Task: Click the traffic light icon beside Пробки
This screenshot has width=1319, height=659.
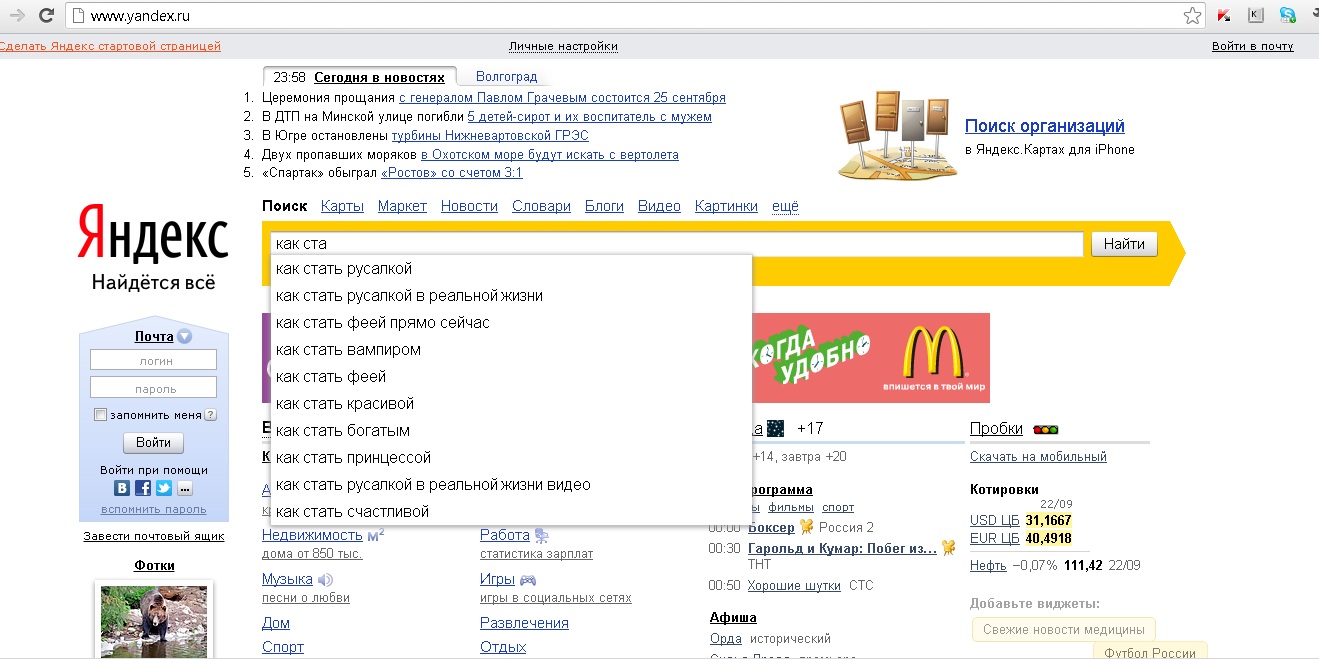Action: [x=1046, y=429]
